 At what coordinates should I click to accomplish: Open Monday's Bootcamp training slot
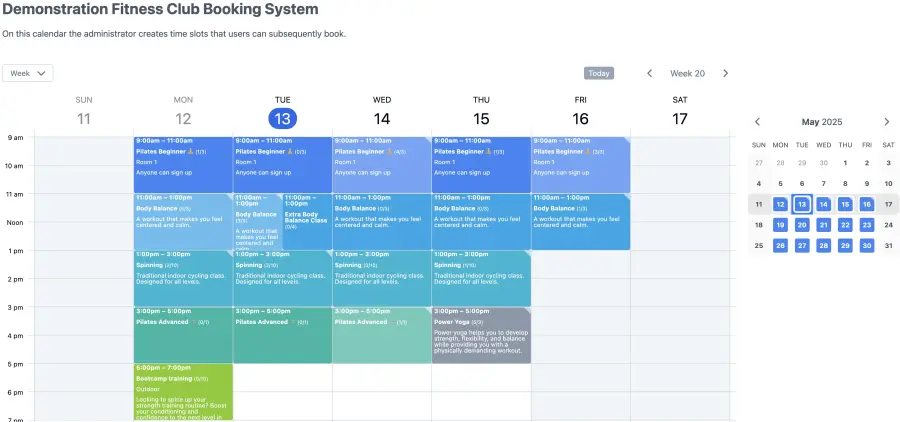tap(183, 392)
